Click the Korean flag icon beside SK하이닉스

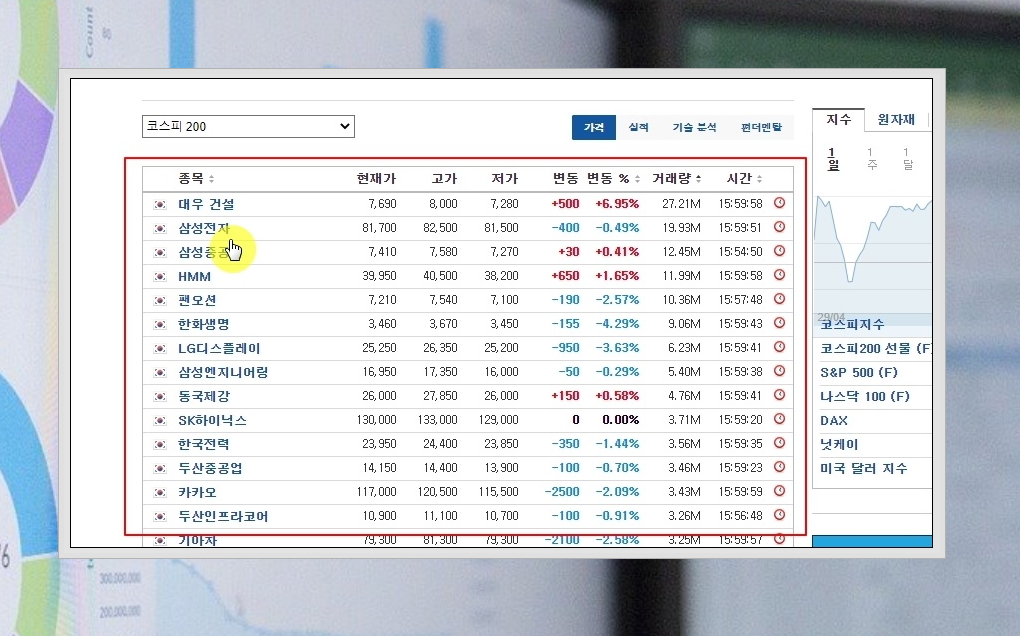pyautogui.click(x=159, y=421)
